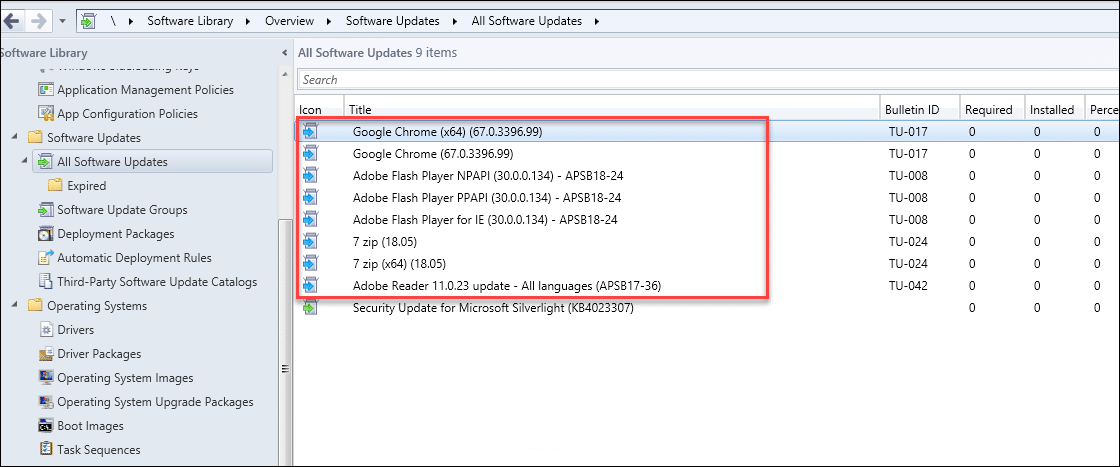Select Overview in the breadcrumb
Screen dimensions: 1120x467
pyautogui.click(x=289, y=21)
